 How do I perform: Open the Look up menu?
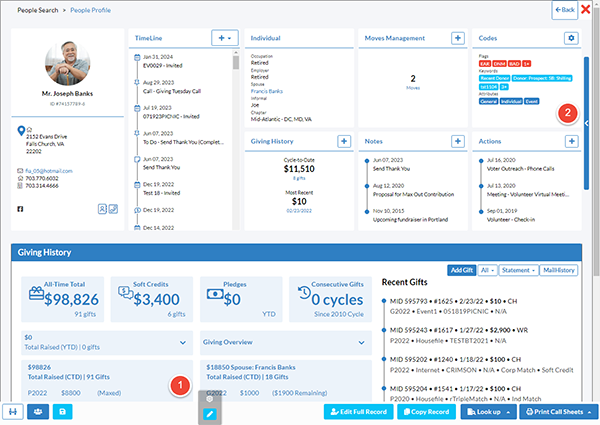488,412
